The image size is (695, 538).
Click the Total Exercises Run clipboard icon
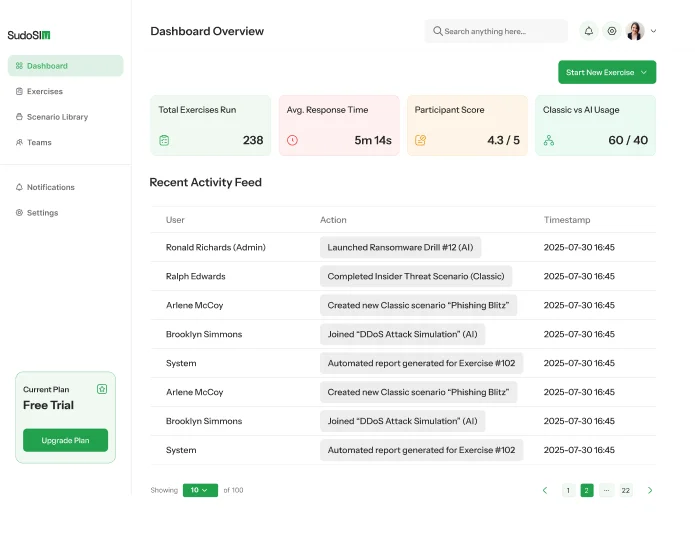(164, 140)
